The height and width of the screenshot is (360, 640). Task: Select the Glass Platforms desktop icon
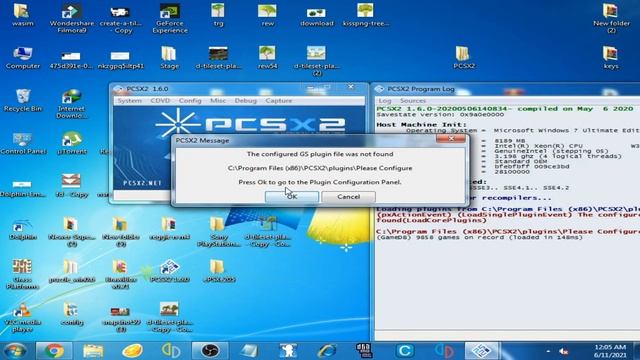[x=22, y=274]
